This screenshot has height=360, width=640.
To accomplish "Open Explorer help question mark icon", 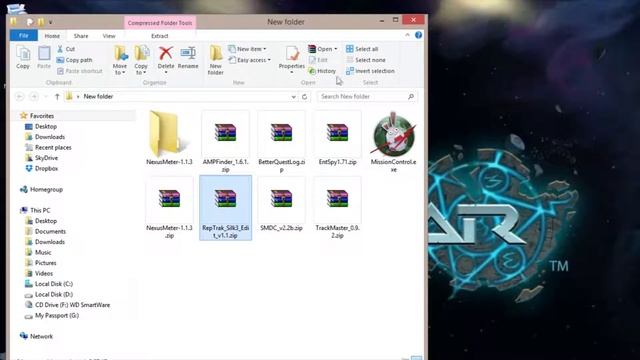I will point(418,35).
